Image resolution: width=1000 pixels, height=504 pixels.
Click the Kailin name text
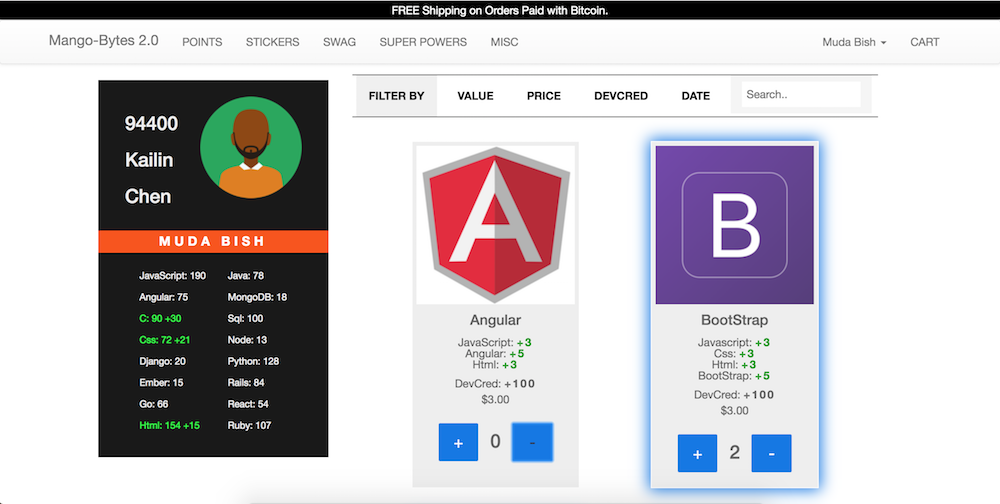click(149, 159)
